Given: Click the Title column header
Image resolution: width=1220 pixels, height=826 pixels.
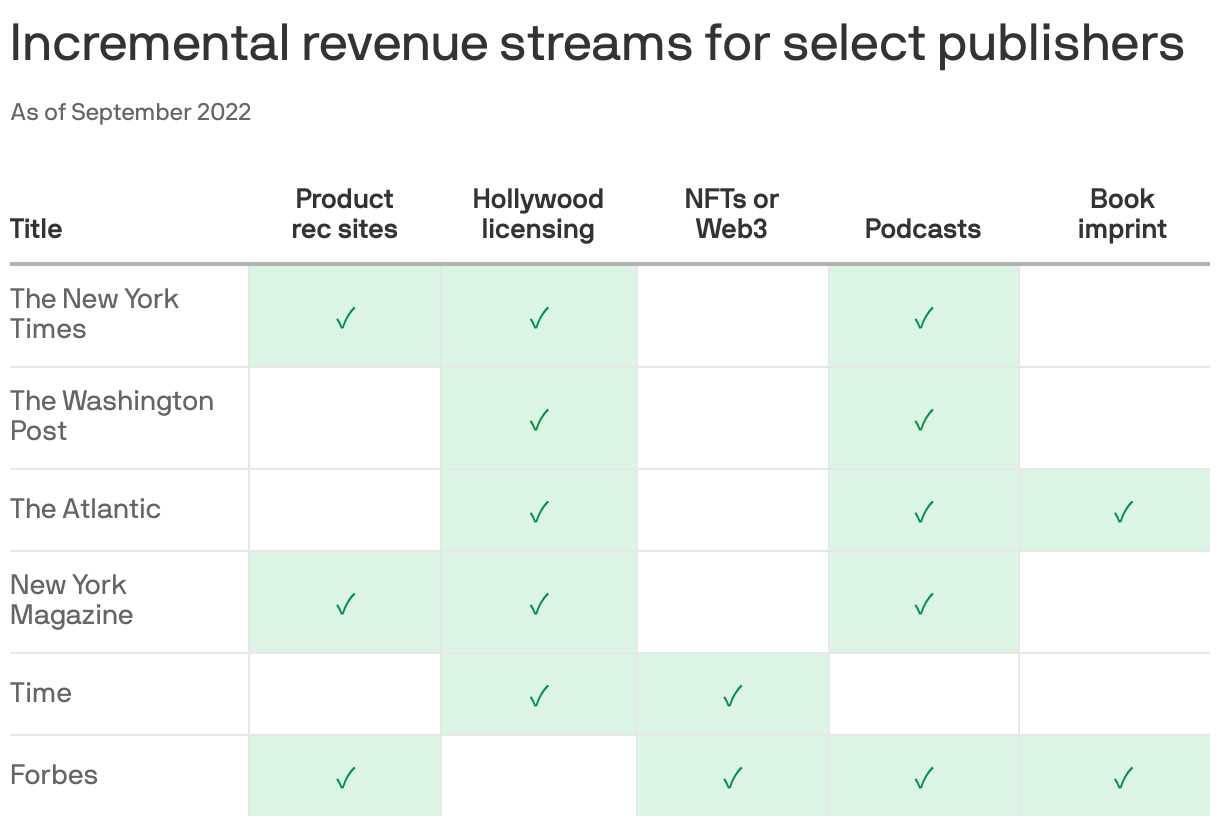Looking at the screenshot, I should (x=36, y=229).
